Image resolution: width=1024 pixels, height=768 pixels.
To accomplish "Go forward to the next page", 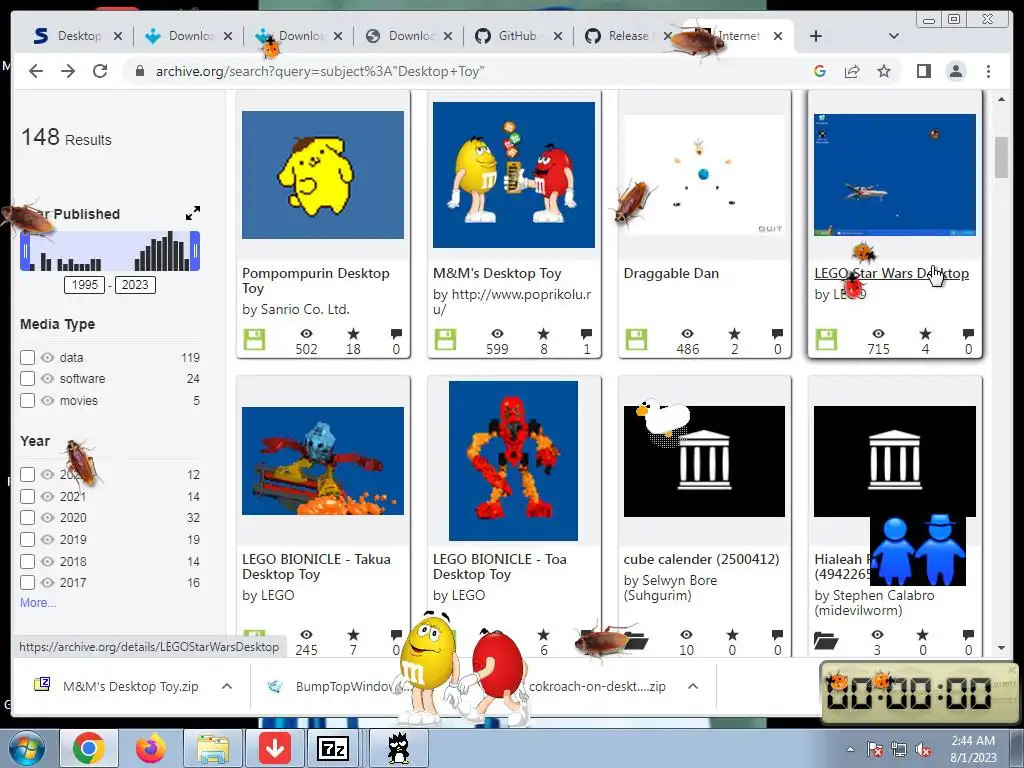I will (x=68, y=71).
